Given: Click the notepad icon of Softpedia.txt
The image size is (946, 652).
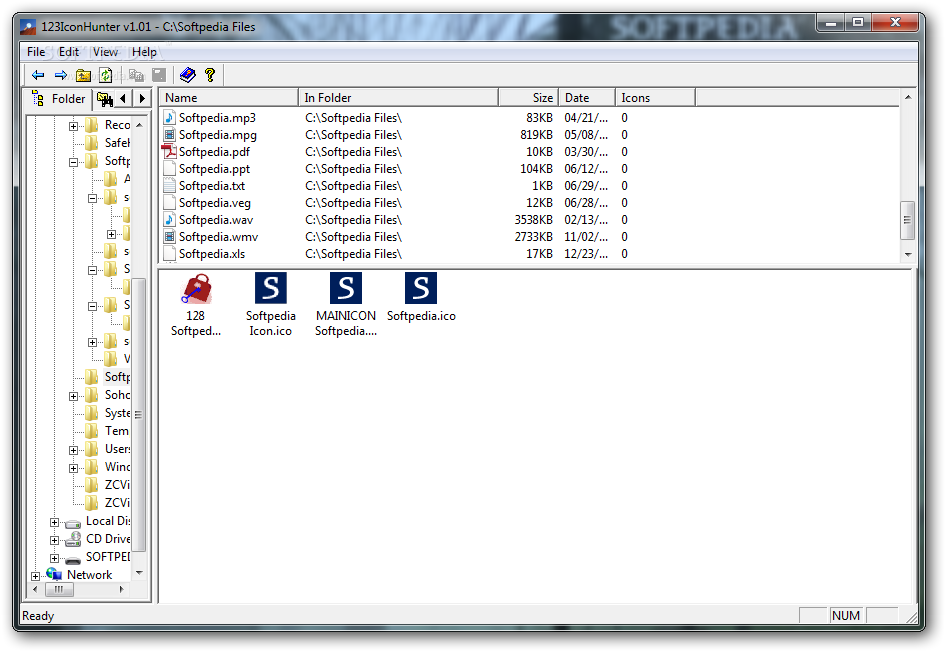Looking at the screenshot, I should click(x=170, y=185).
